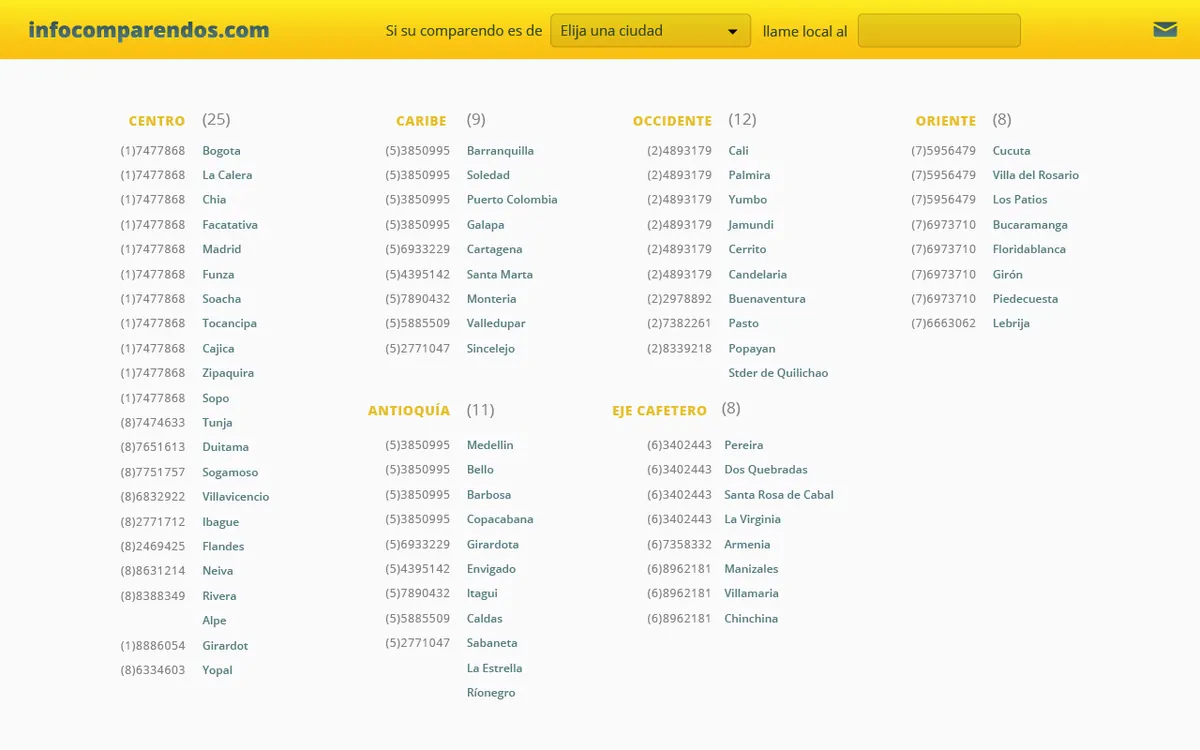Open the Valledupar city link
This screenshot has height=750, width=1200.
496,324
